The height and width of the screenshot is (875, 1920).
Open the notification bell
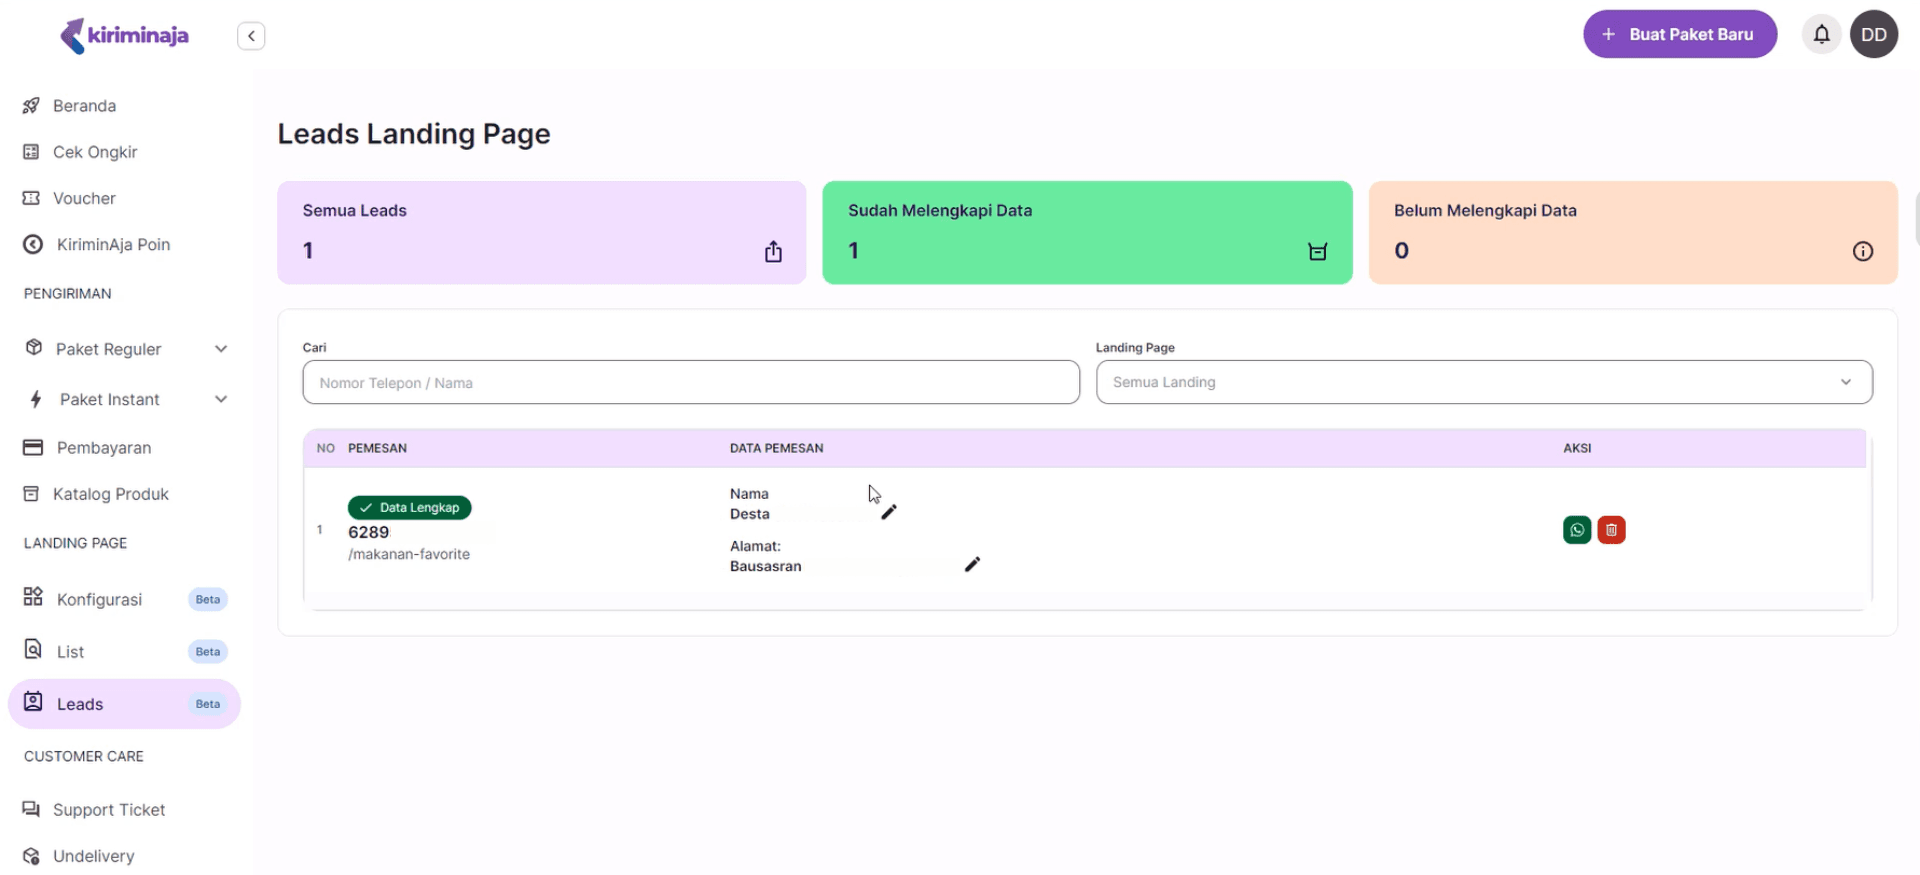(x=1821, y=35)
